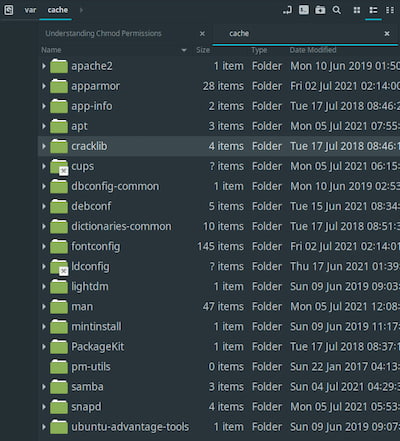
Task: Click the dbconfig-common folder icon
Action: point(59,186)
